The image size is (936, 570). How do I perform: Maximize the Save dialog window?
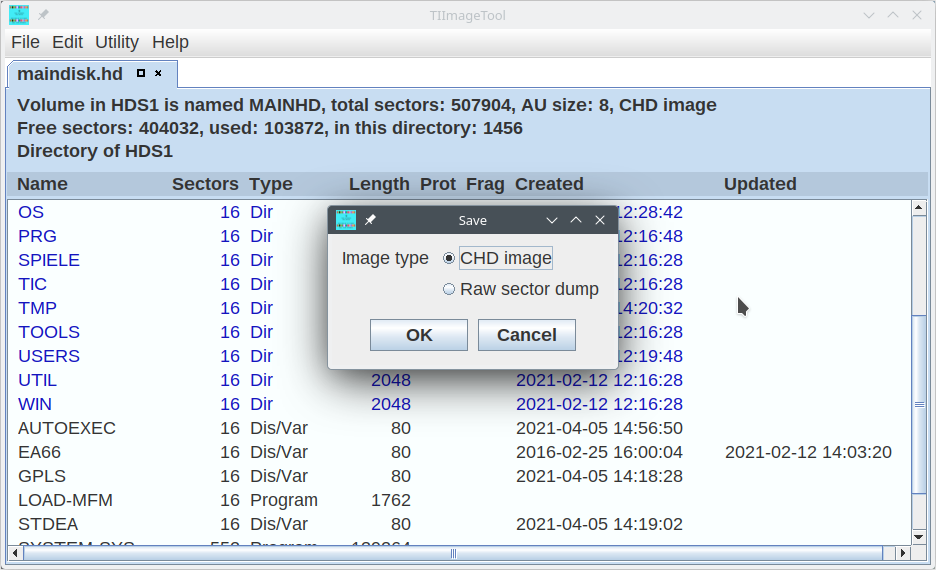pos(576,220)
